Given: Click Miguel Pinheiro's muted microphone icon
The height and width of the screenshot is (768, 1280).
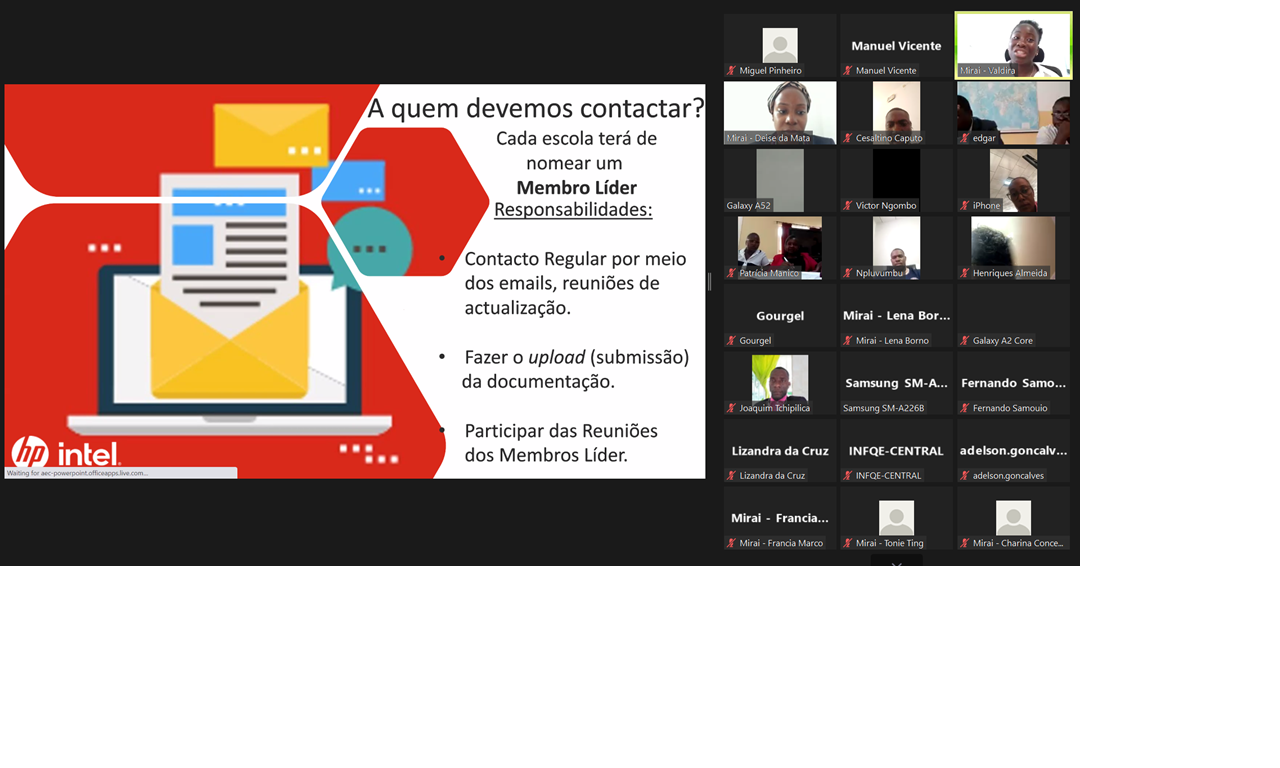Looking at the screenshot, I should (732, 71).
